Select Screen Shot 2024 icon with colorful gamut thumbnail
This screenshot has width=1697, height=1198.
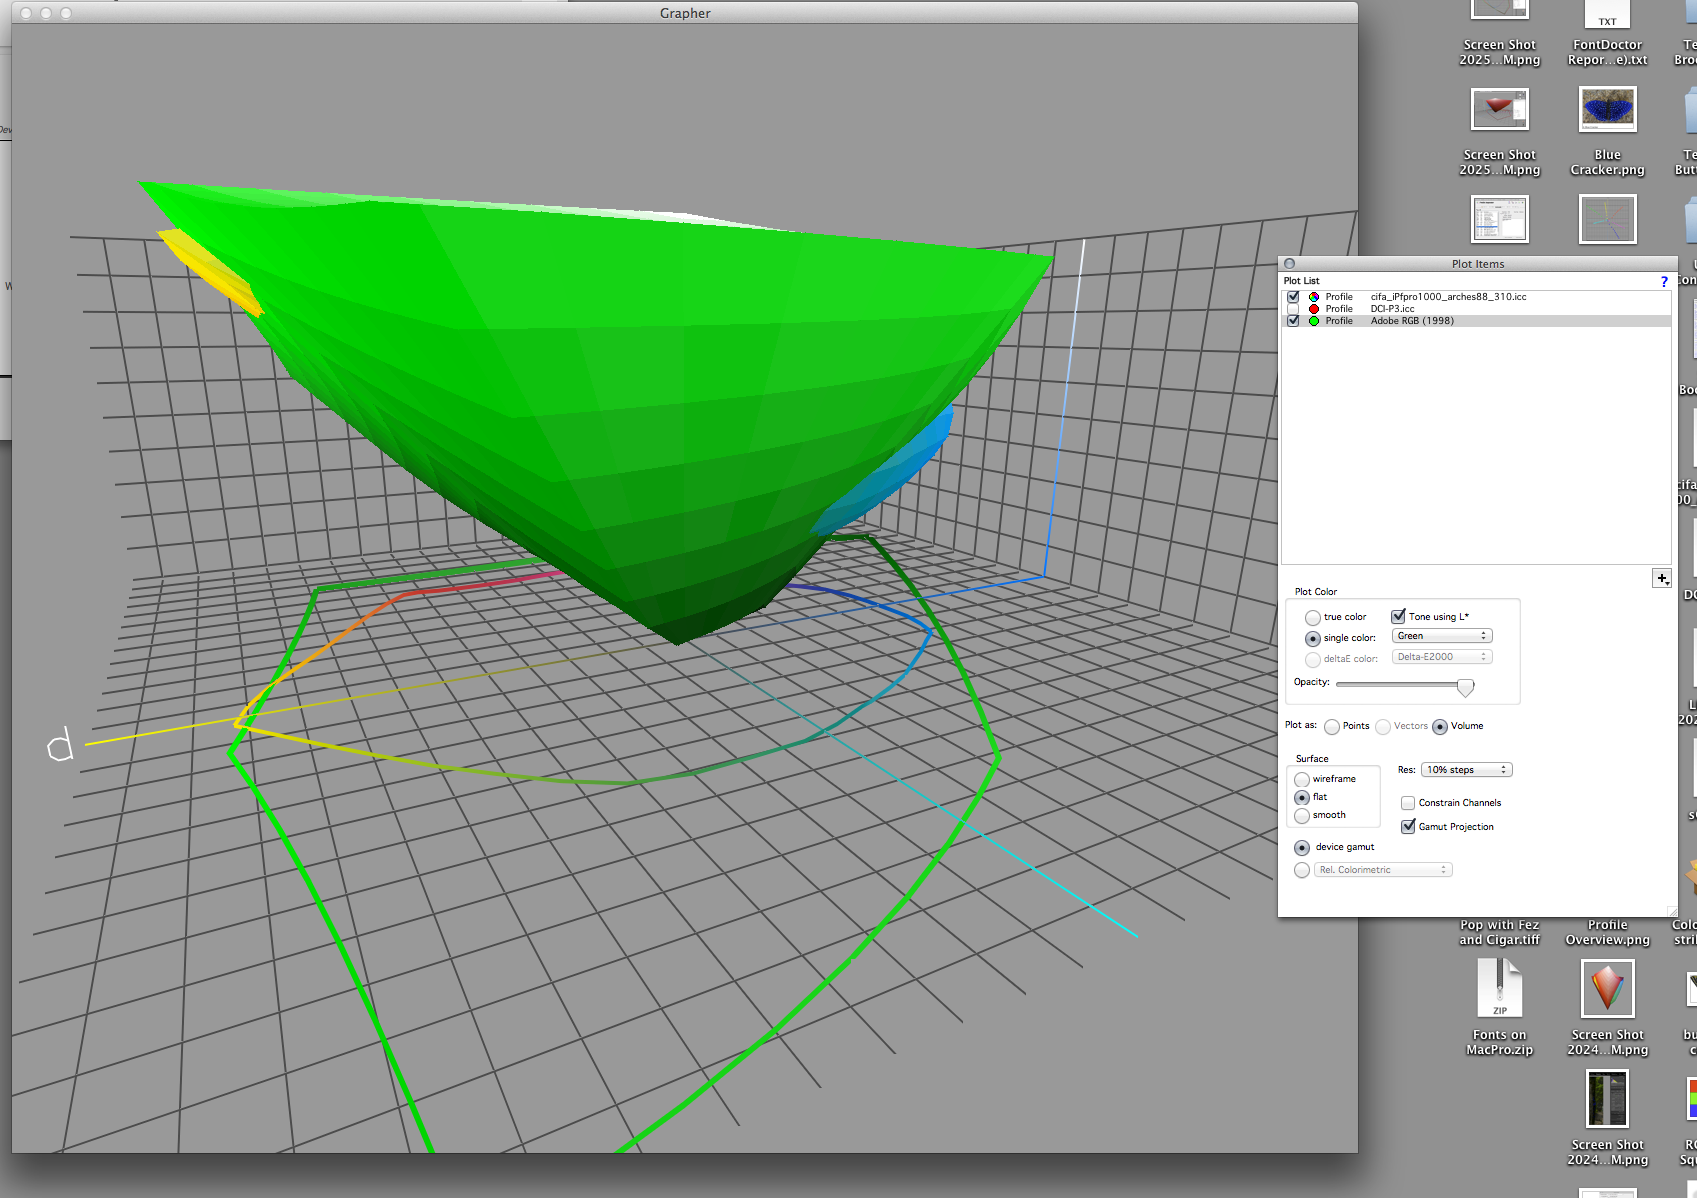click(x=1607, y=988)
